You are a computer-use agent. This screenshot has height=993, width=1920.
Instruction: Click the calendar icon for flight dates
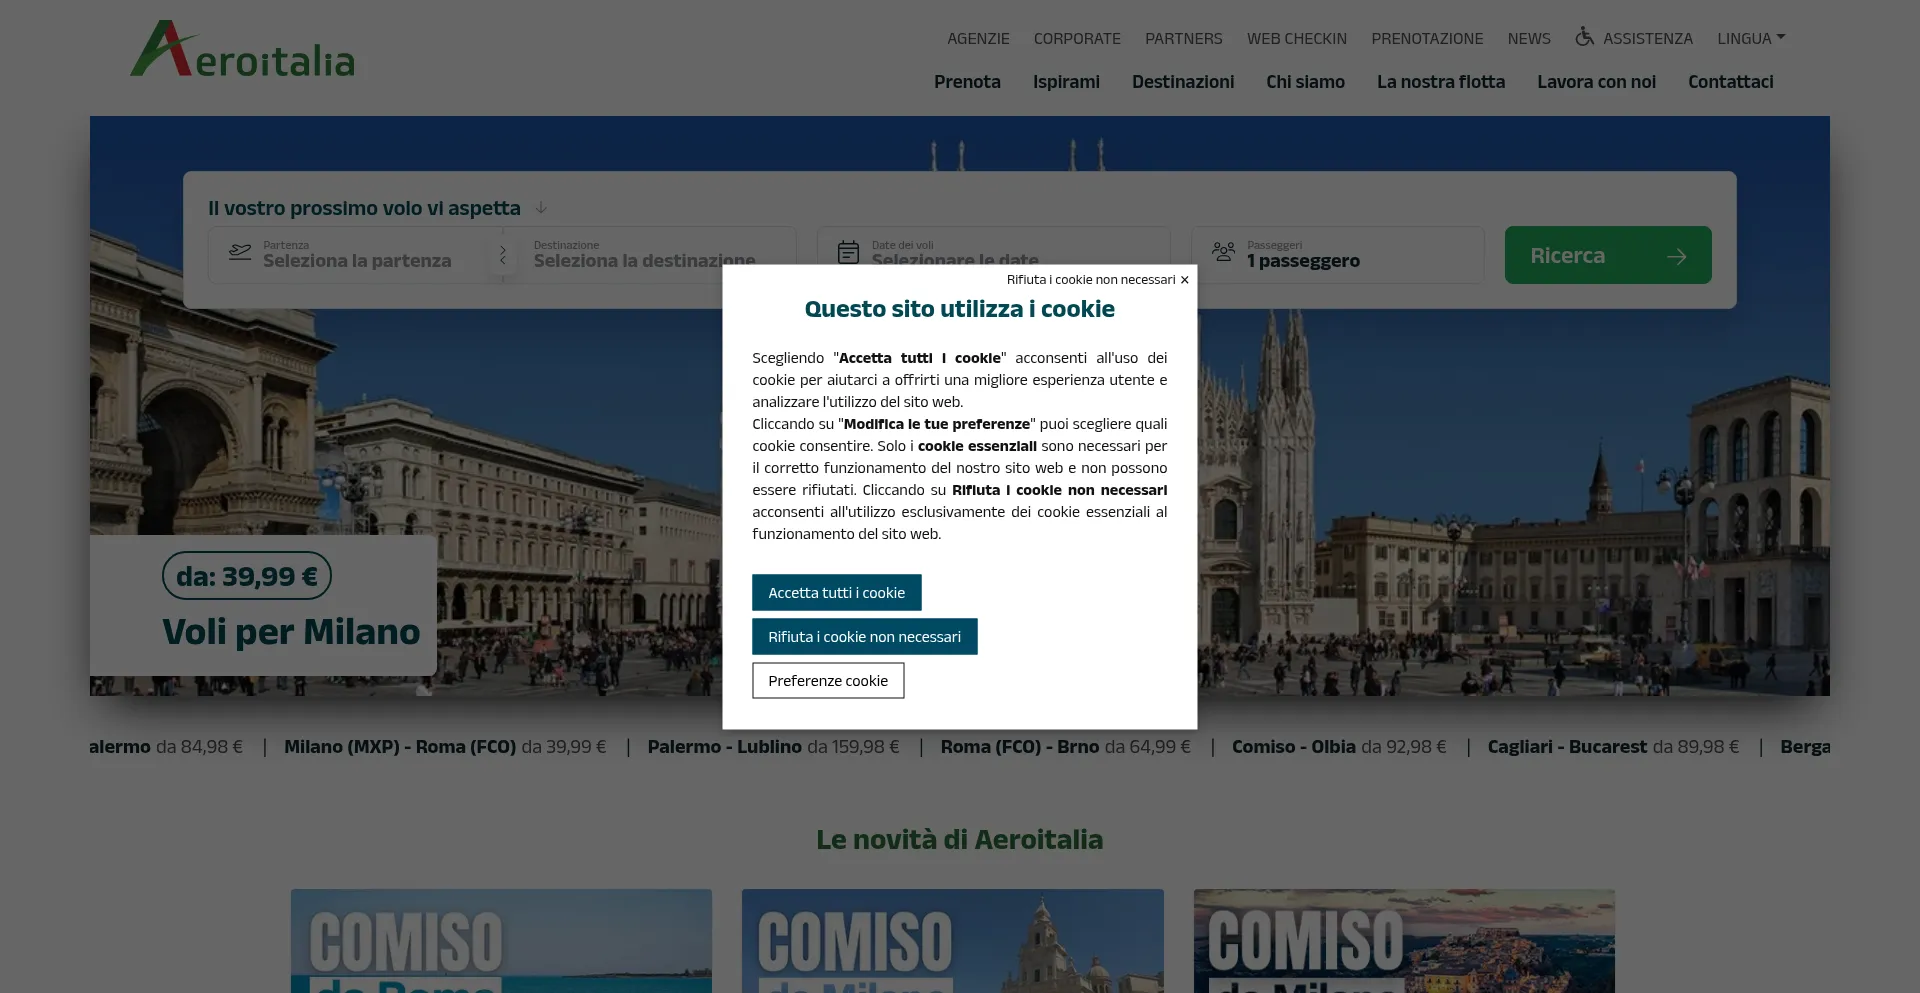pyautogui.click(x=848, y=252)
